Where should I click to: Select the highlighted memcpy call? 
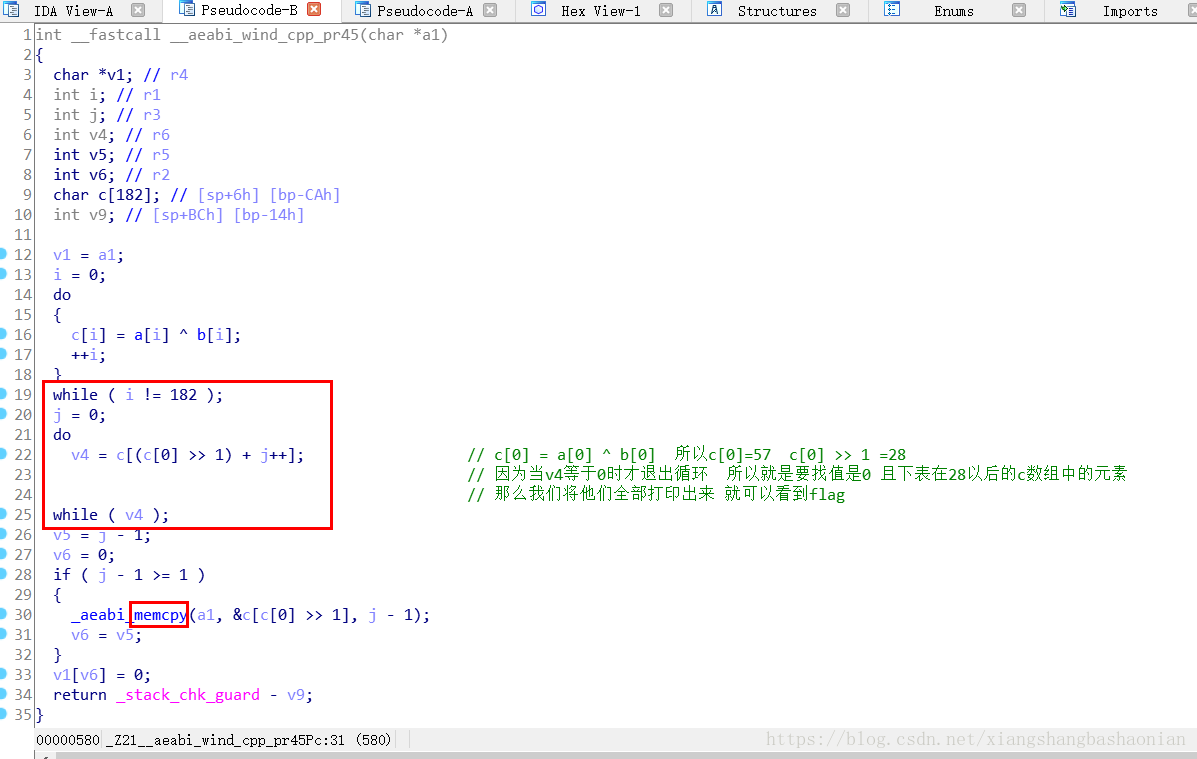[x=159, y=614]
